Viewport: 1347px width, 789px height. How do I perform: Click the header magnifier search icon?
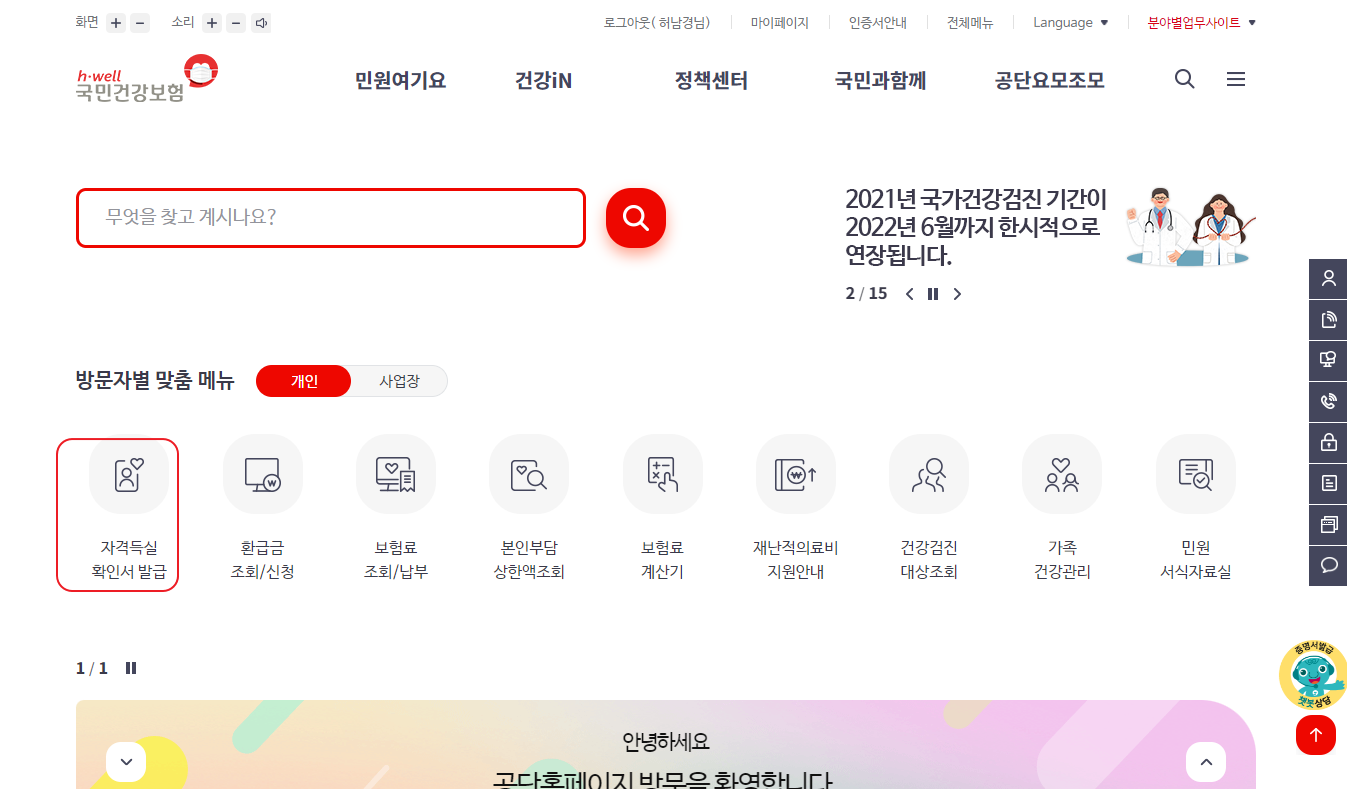[1185, 79]
